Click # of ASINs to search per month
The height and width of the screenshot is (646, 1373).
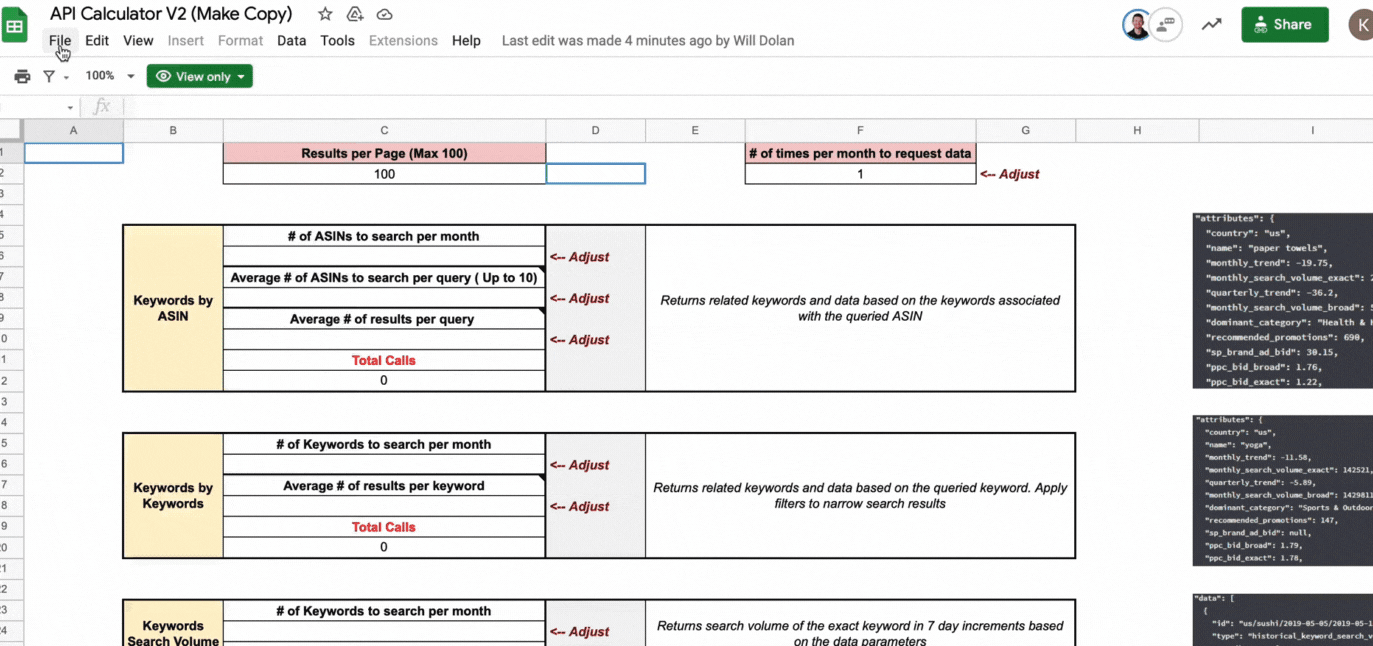pos(384,236)
